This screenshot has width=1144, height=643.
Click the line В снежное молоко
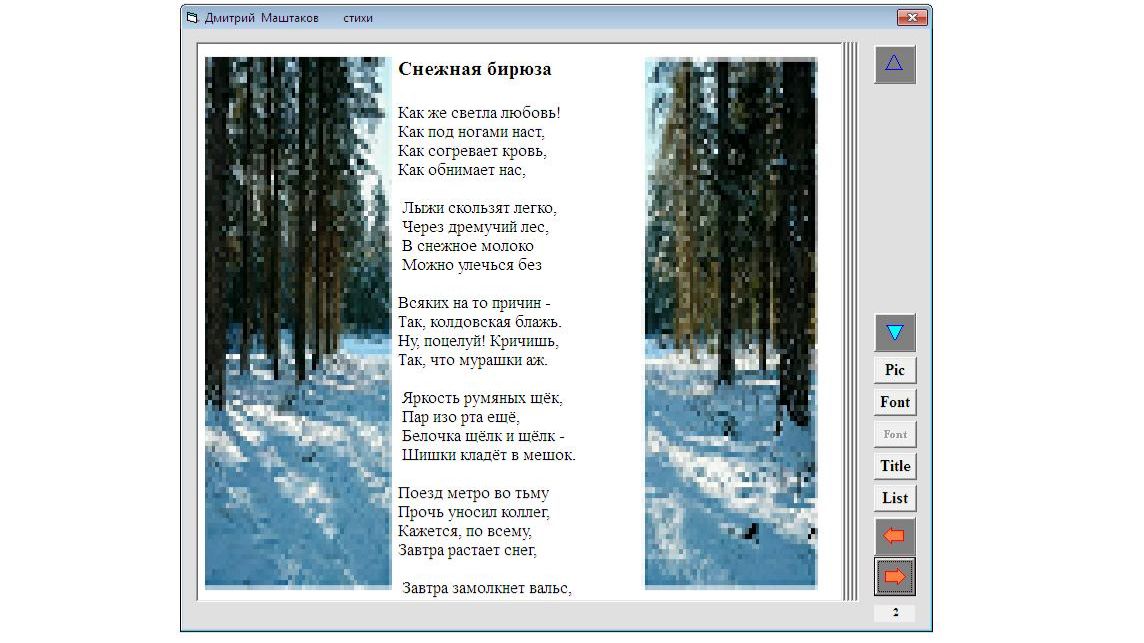pos(468,246)
